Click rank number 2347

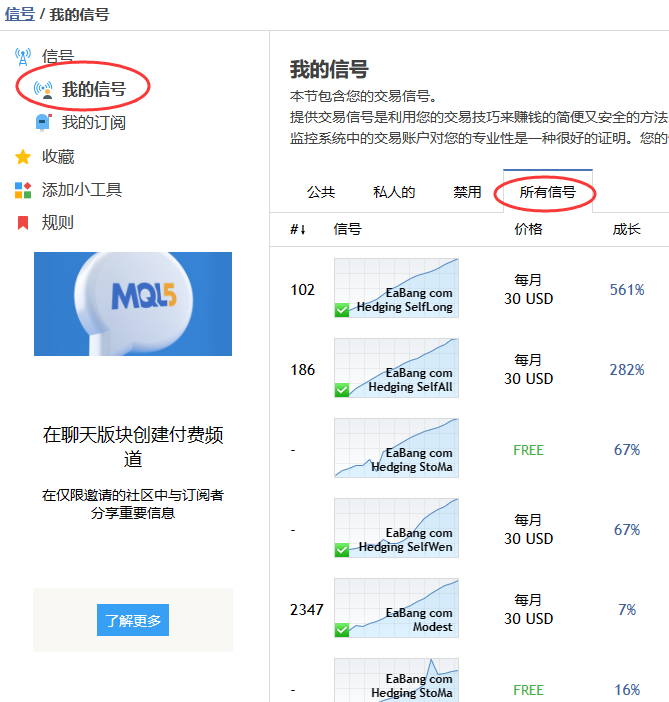pos(307,610)
